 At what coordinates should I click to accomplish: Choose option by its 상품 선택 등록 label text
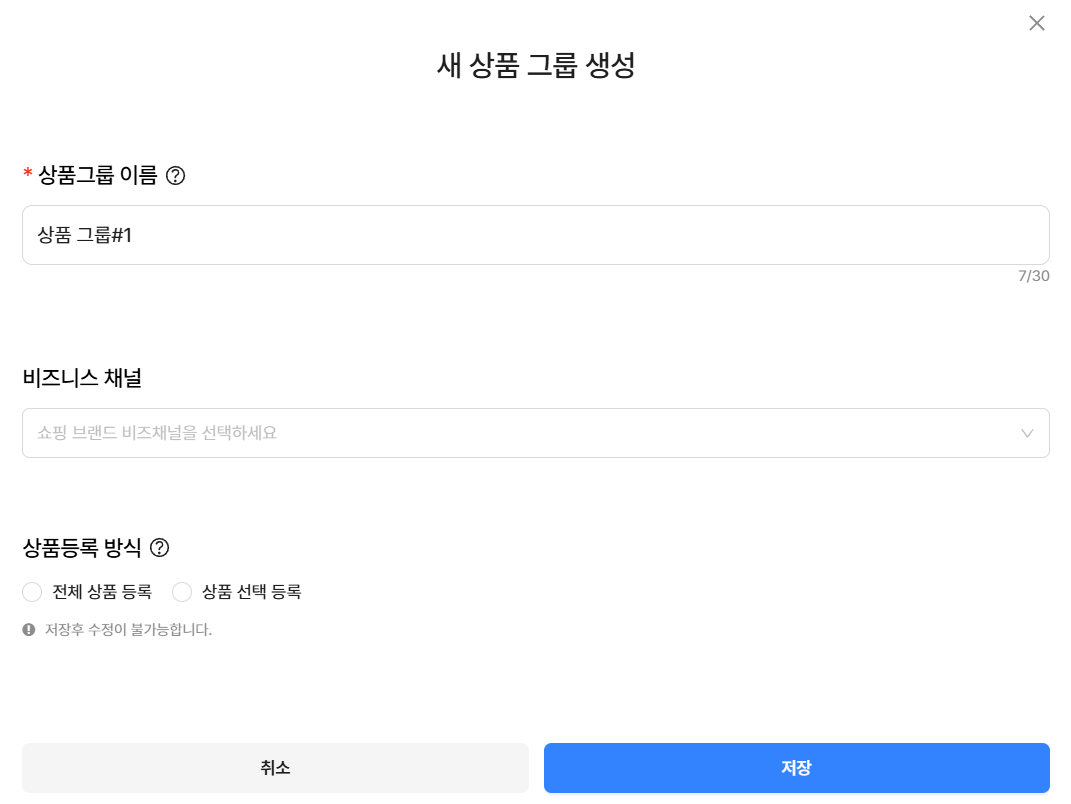(x=251, y=592)
